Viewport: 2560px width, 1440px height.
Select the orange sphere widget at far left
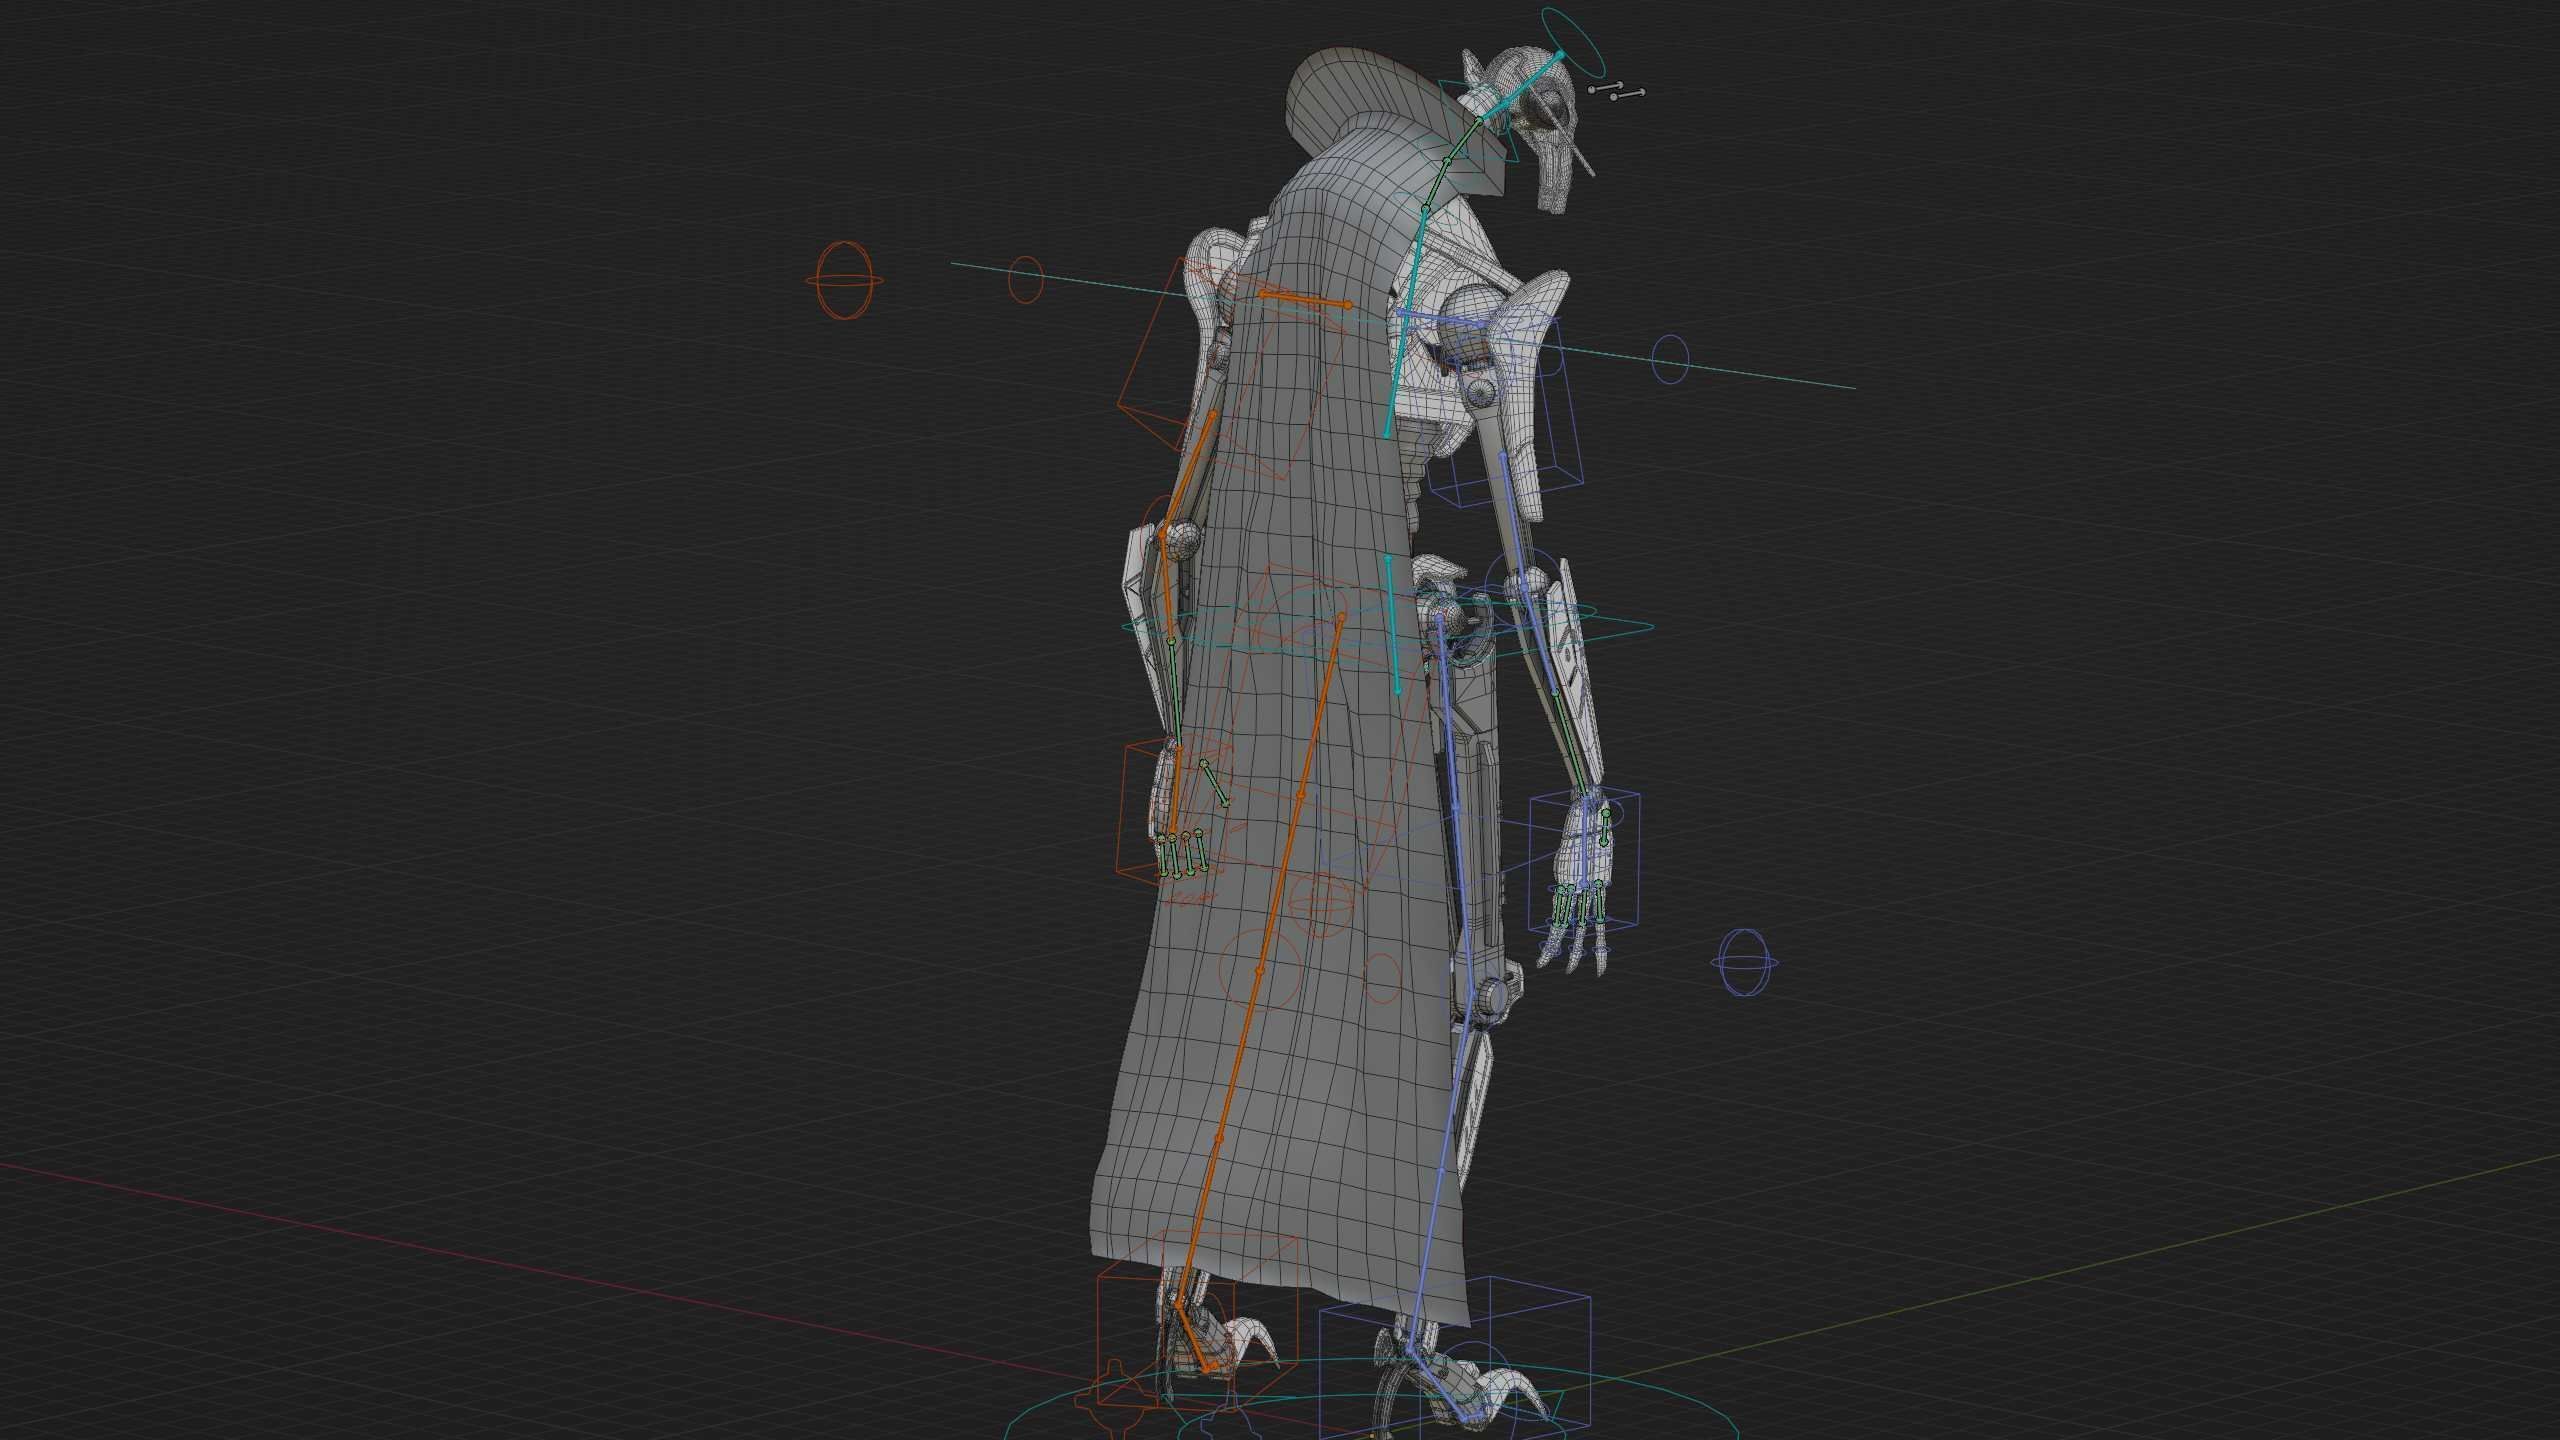844,281
